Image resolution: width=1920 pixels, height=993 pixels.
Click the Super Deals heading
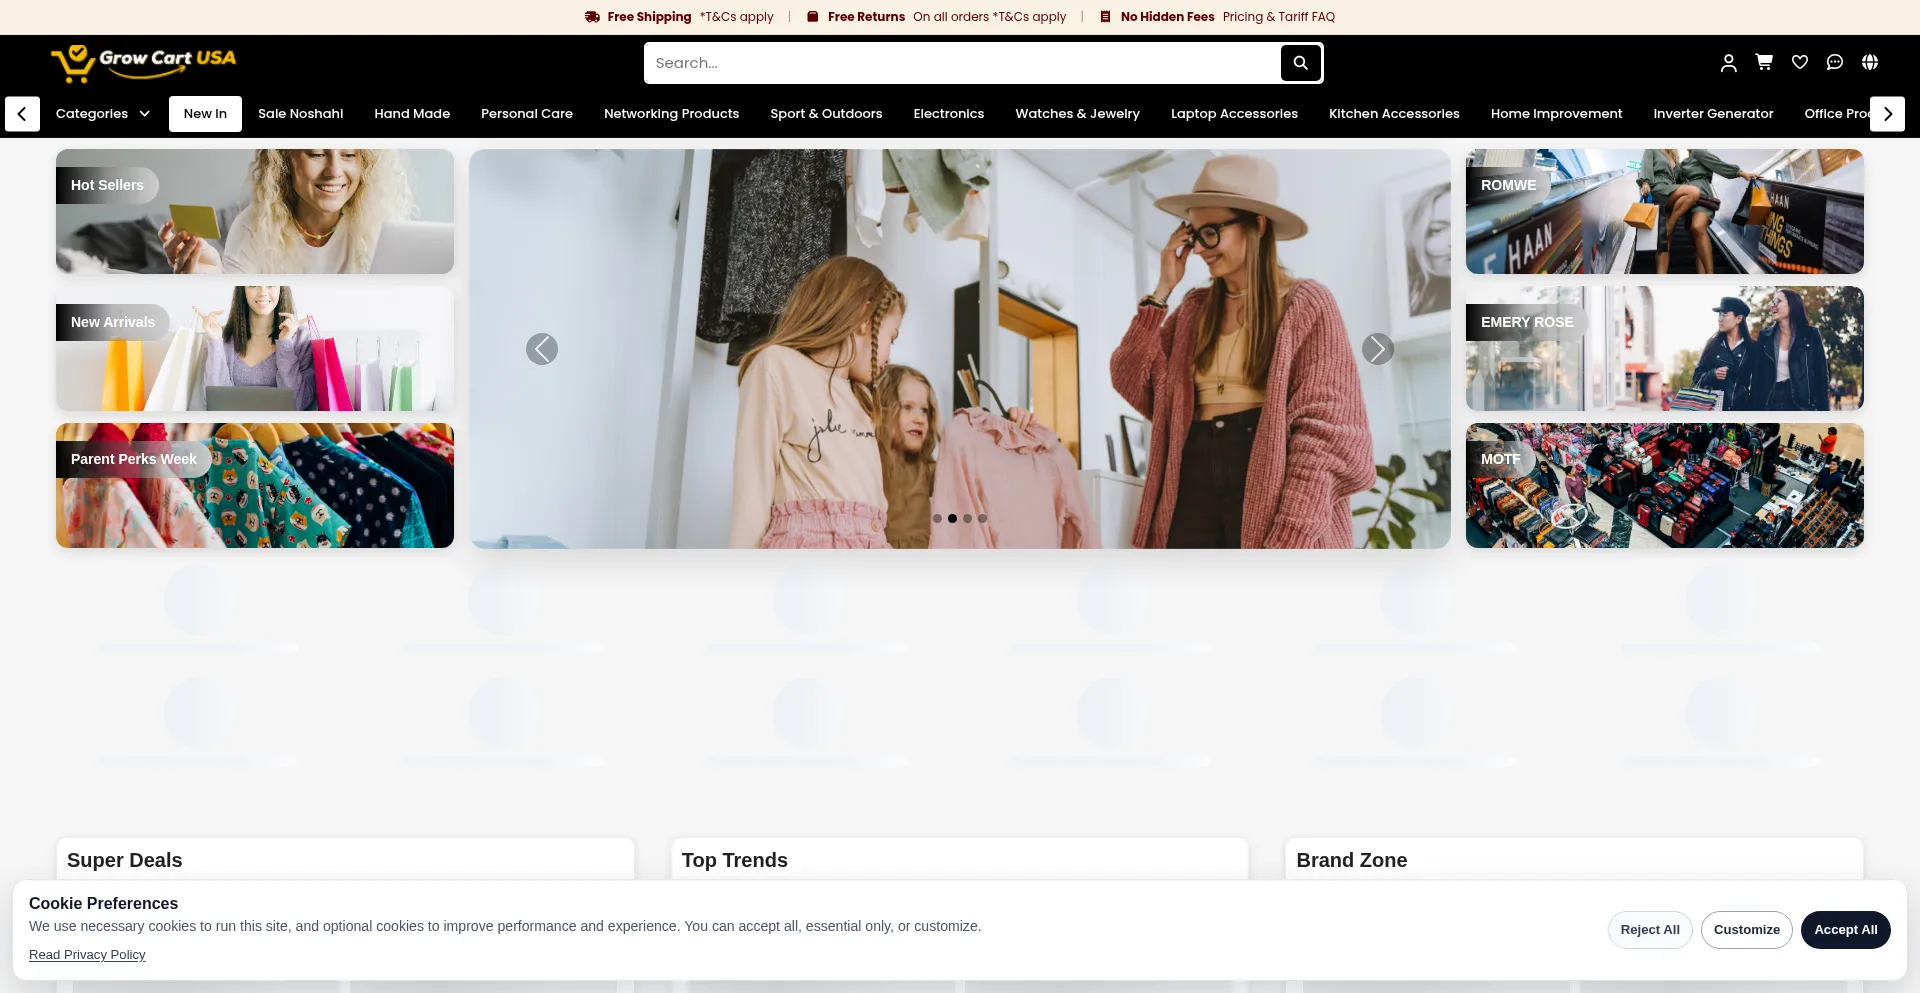tap(125, 860)
